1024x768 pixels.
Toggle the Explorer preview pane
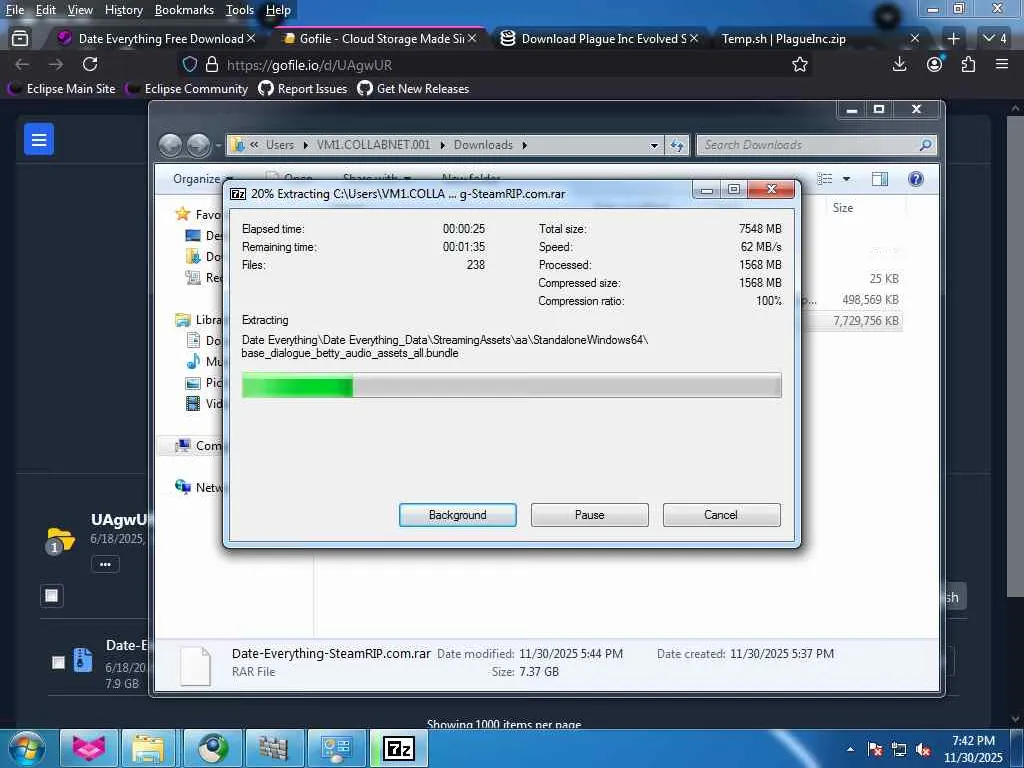click(880, 179)
